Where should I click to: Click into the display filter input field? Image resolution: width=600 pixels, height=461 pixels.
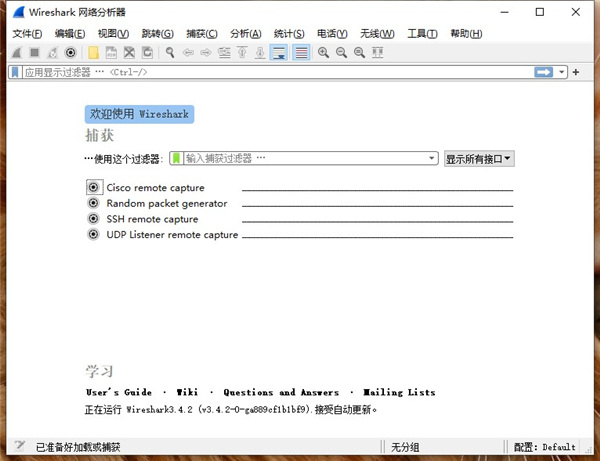(278, 72)
